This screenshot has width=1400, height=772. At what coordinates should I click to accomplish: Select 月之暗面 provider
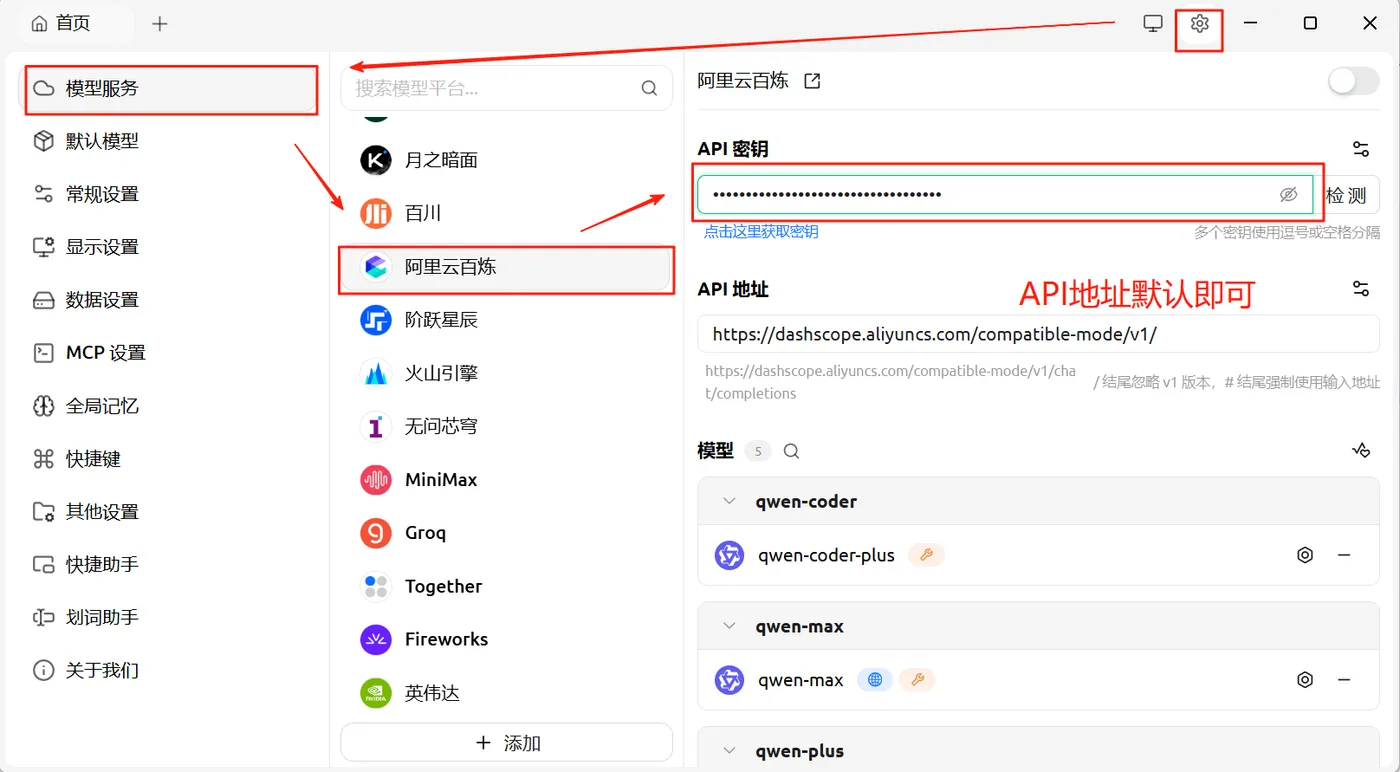pos(506,160)
